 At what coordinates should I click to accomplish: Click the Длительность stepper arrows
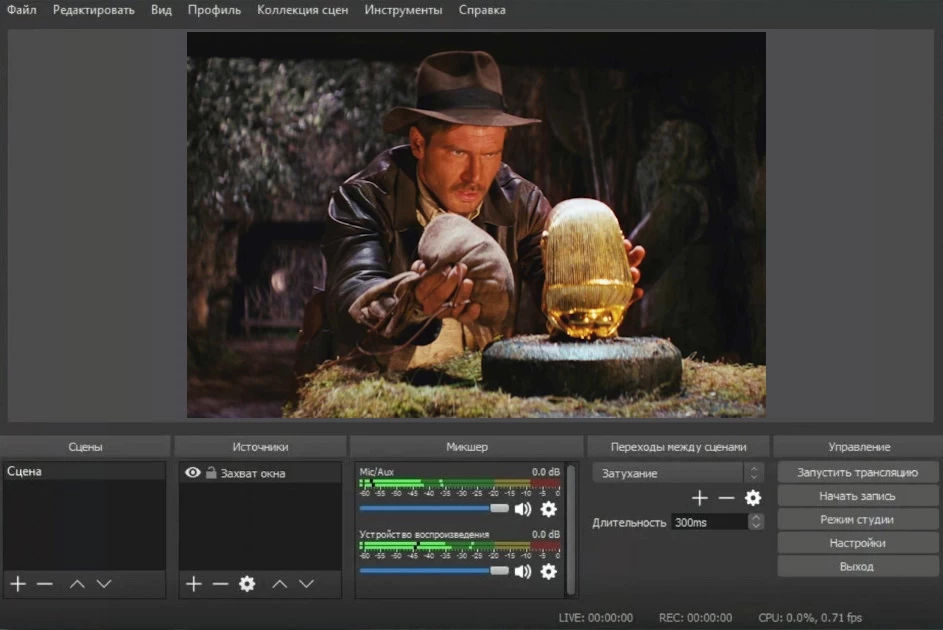(x=756, y=522)
